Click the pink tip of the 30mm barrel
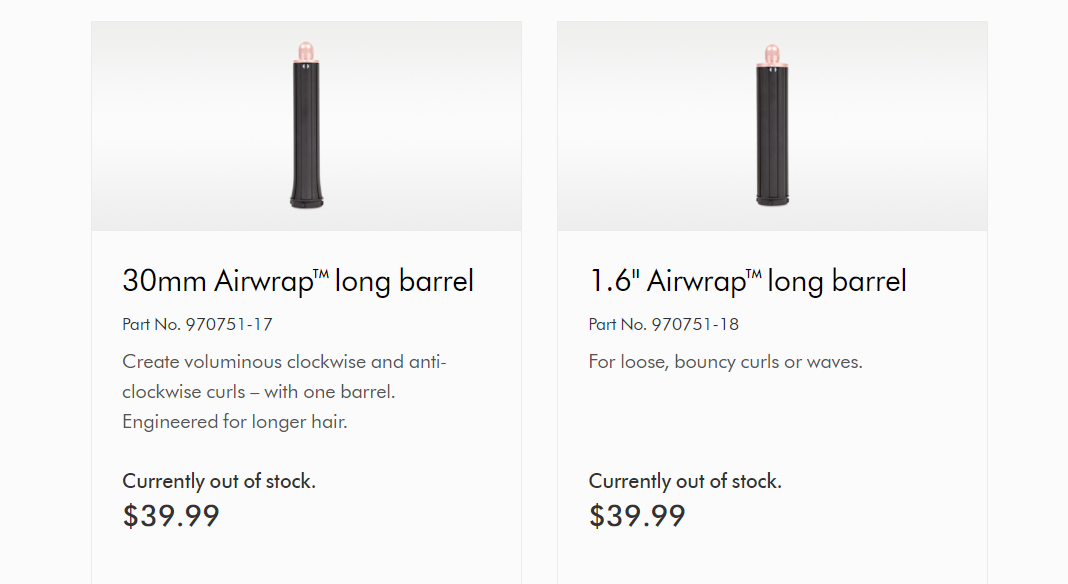Screen dimensions: 1068x584 point(306,51)
